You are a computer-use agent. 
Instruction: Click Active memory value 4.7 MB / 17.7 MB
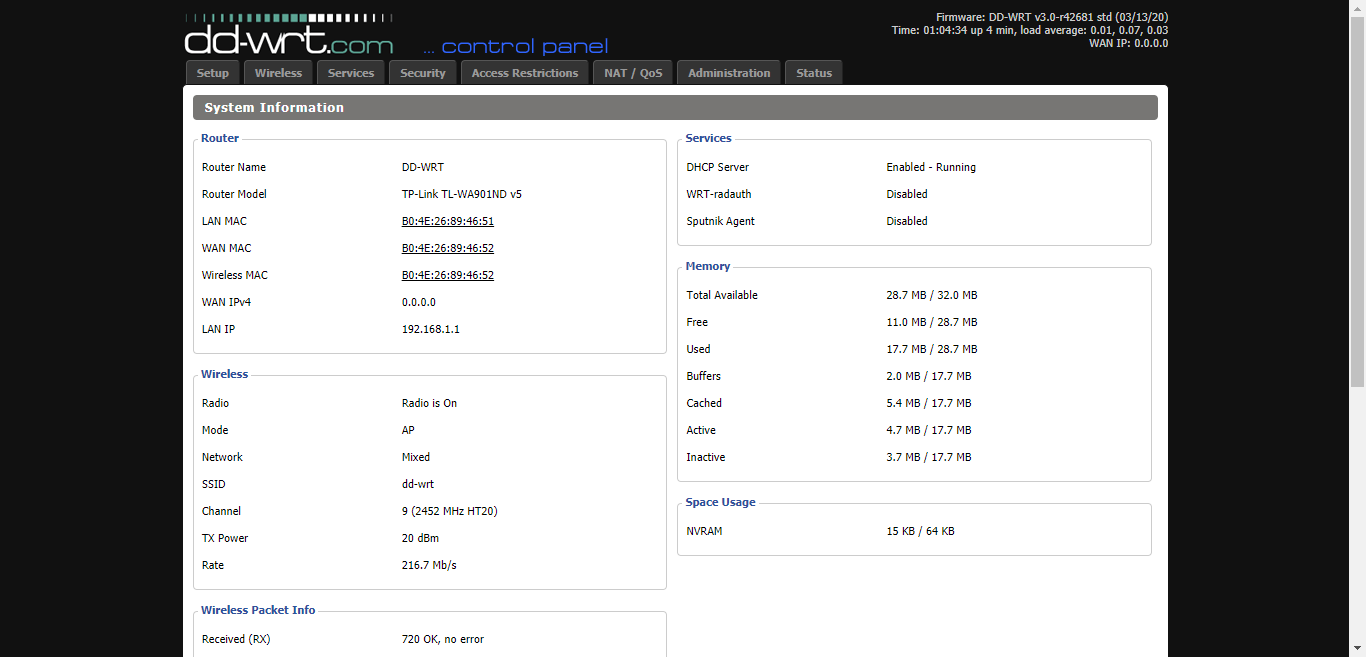pos(929,430)
